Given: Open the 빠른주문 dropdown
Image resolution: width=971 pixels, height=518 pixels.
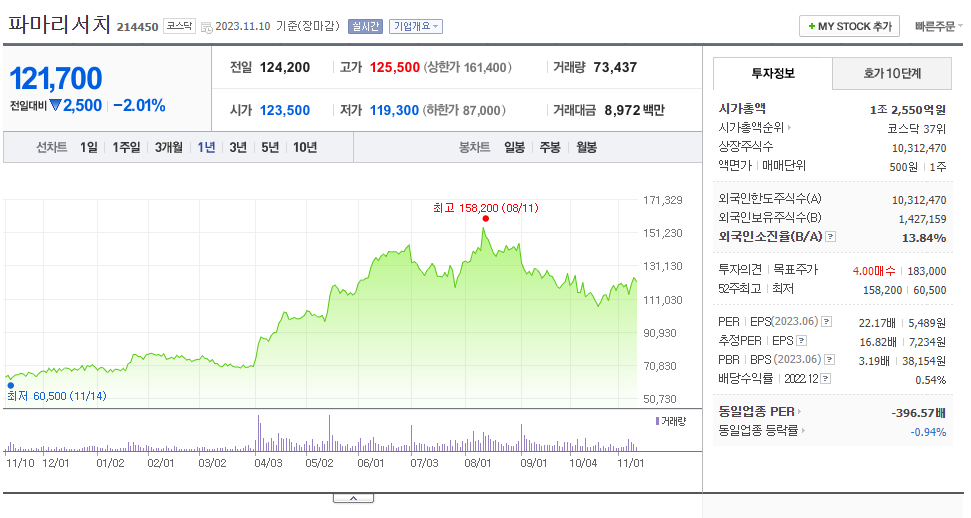Looking at the screenshot, I should click(x=939, y=27).
